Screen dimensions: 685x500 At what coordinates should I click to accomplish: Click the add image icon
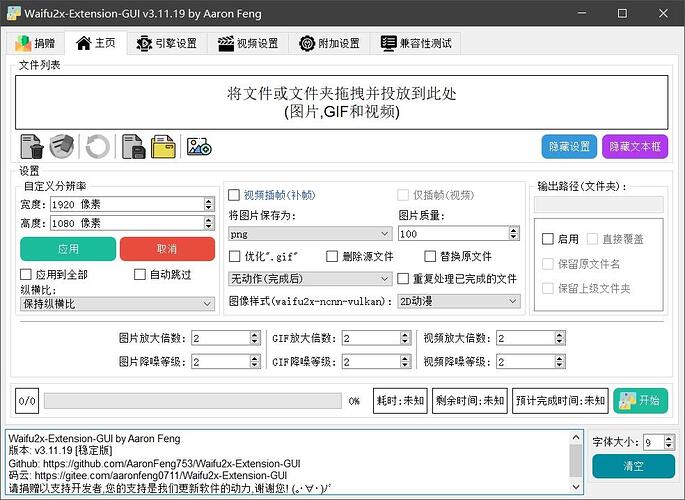click(199, 146)
